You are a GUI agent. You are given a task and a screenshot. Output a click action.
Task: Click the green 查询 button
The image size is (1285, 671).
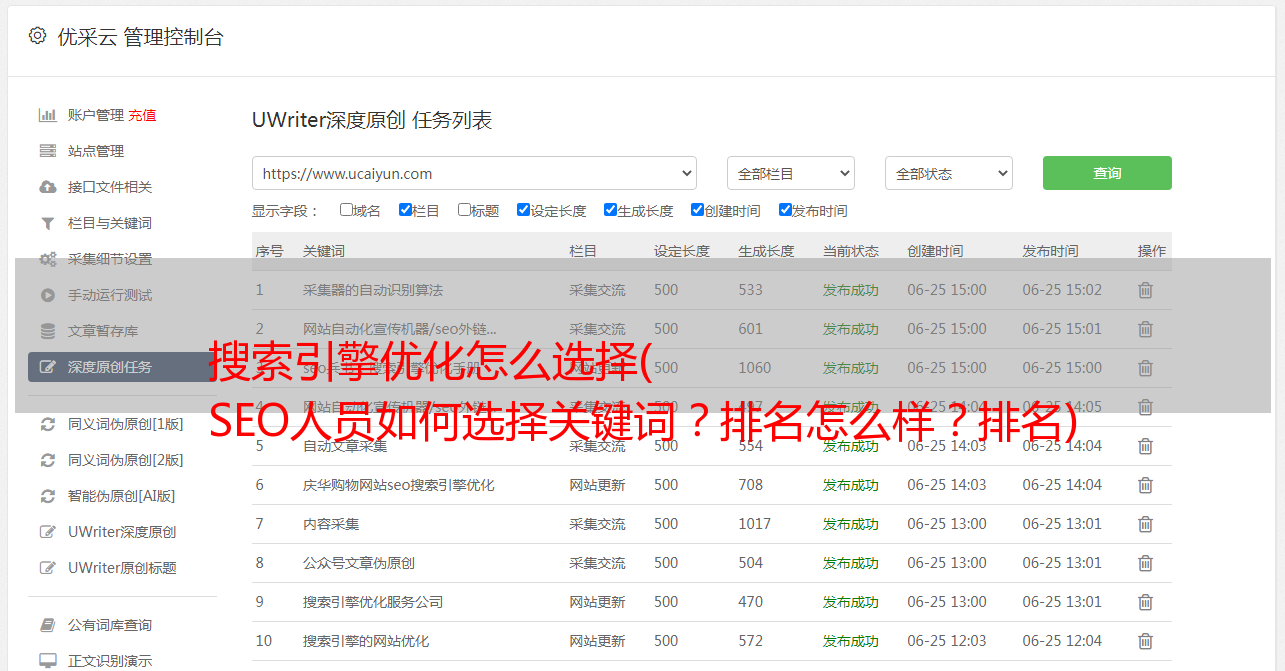(x=1107, y=173)
